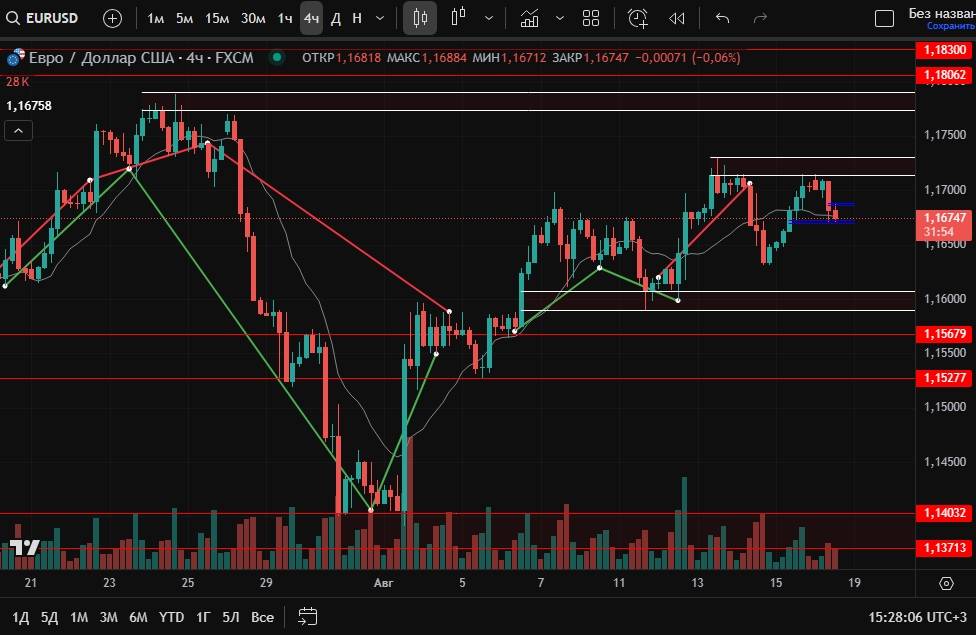Viewport: 976px width, 635px height.
Task: Collapse the indicator legend chevron
Action: [18, 130]
